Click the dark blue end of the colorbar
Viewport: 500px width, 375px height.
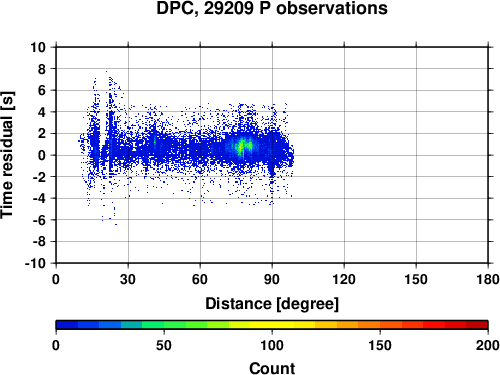point(67,325)
